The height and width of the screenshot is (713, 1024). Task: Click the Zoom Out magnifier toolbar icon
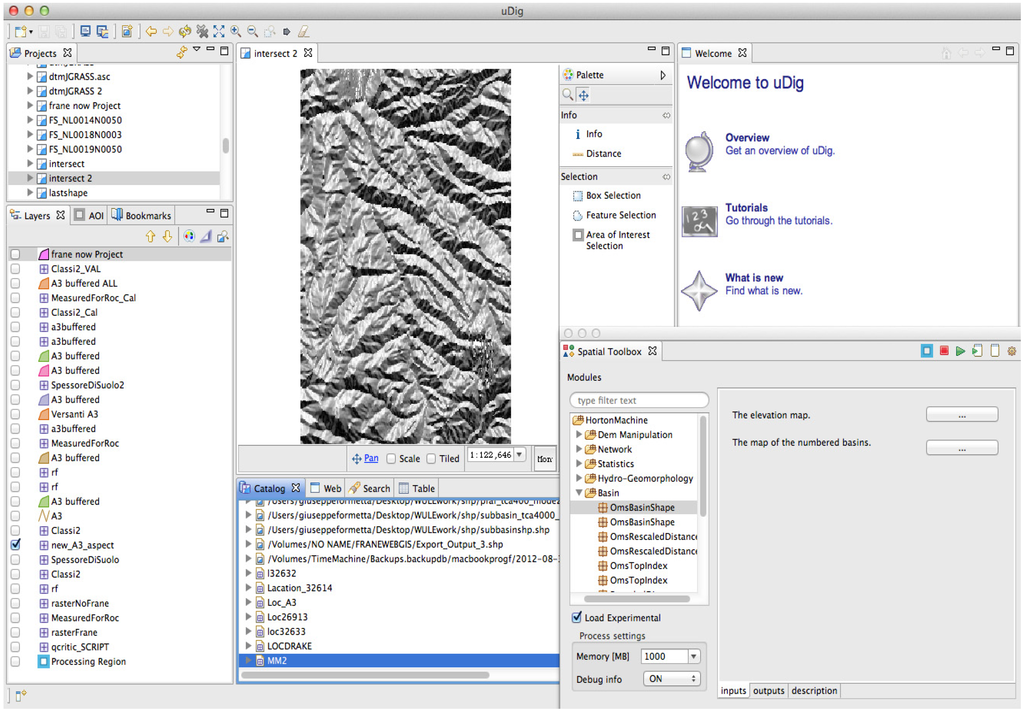pos(252,31)
